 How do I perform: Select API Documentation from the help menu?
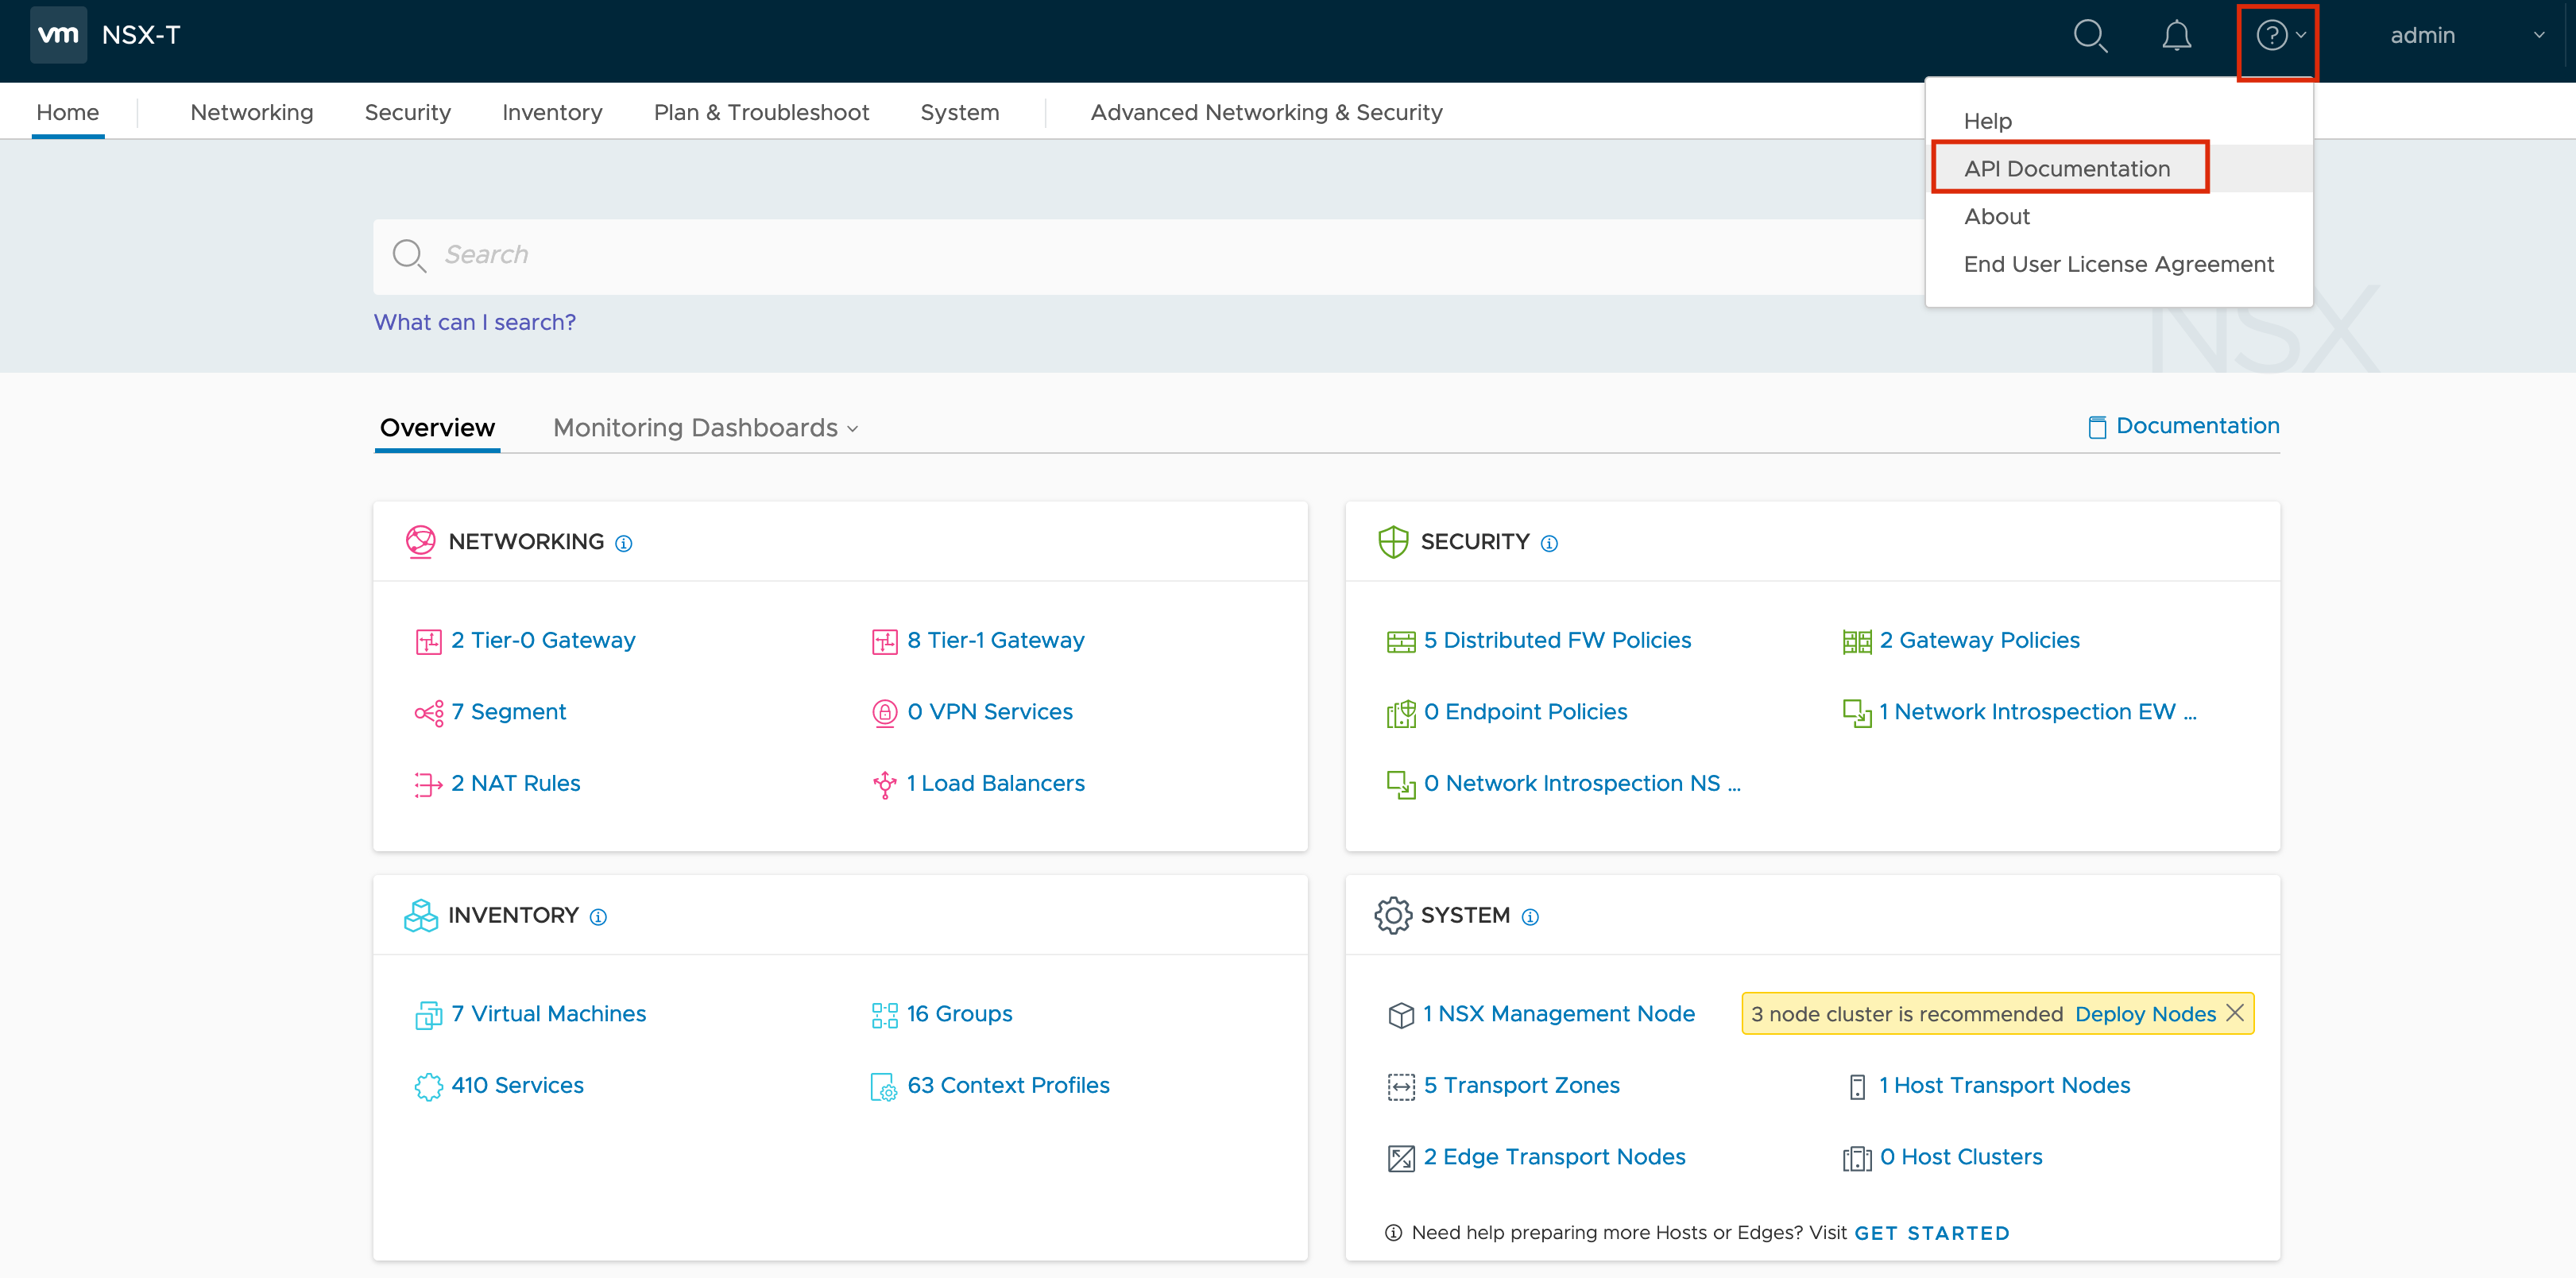click(2068, 168)
